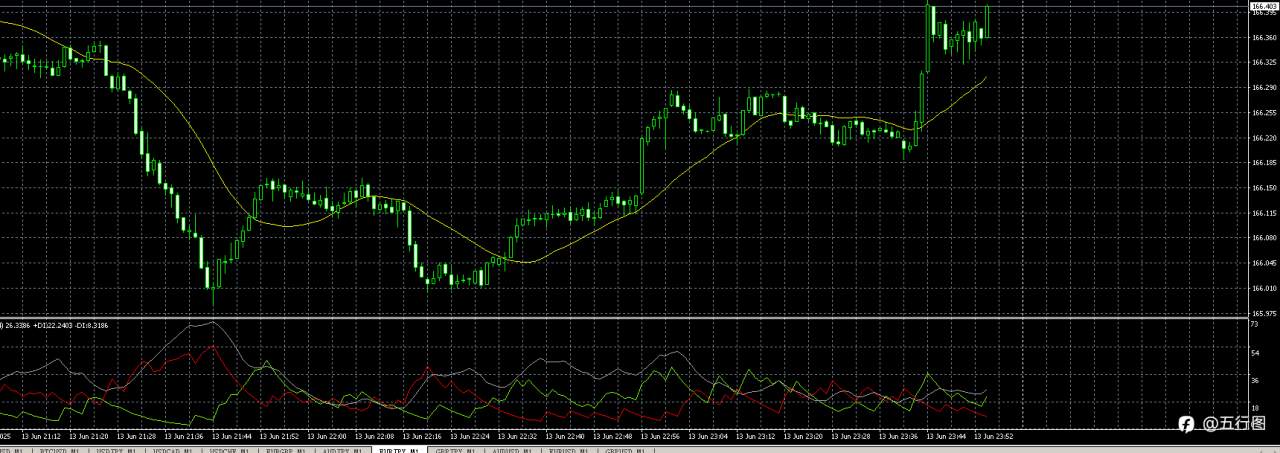Click the 26.3386 ADX value text
1280x453 pixels.
pos(18,325)
